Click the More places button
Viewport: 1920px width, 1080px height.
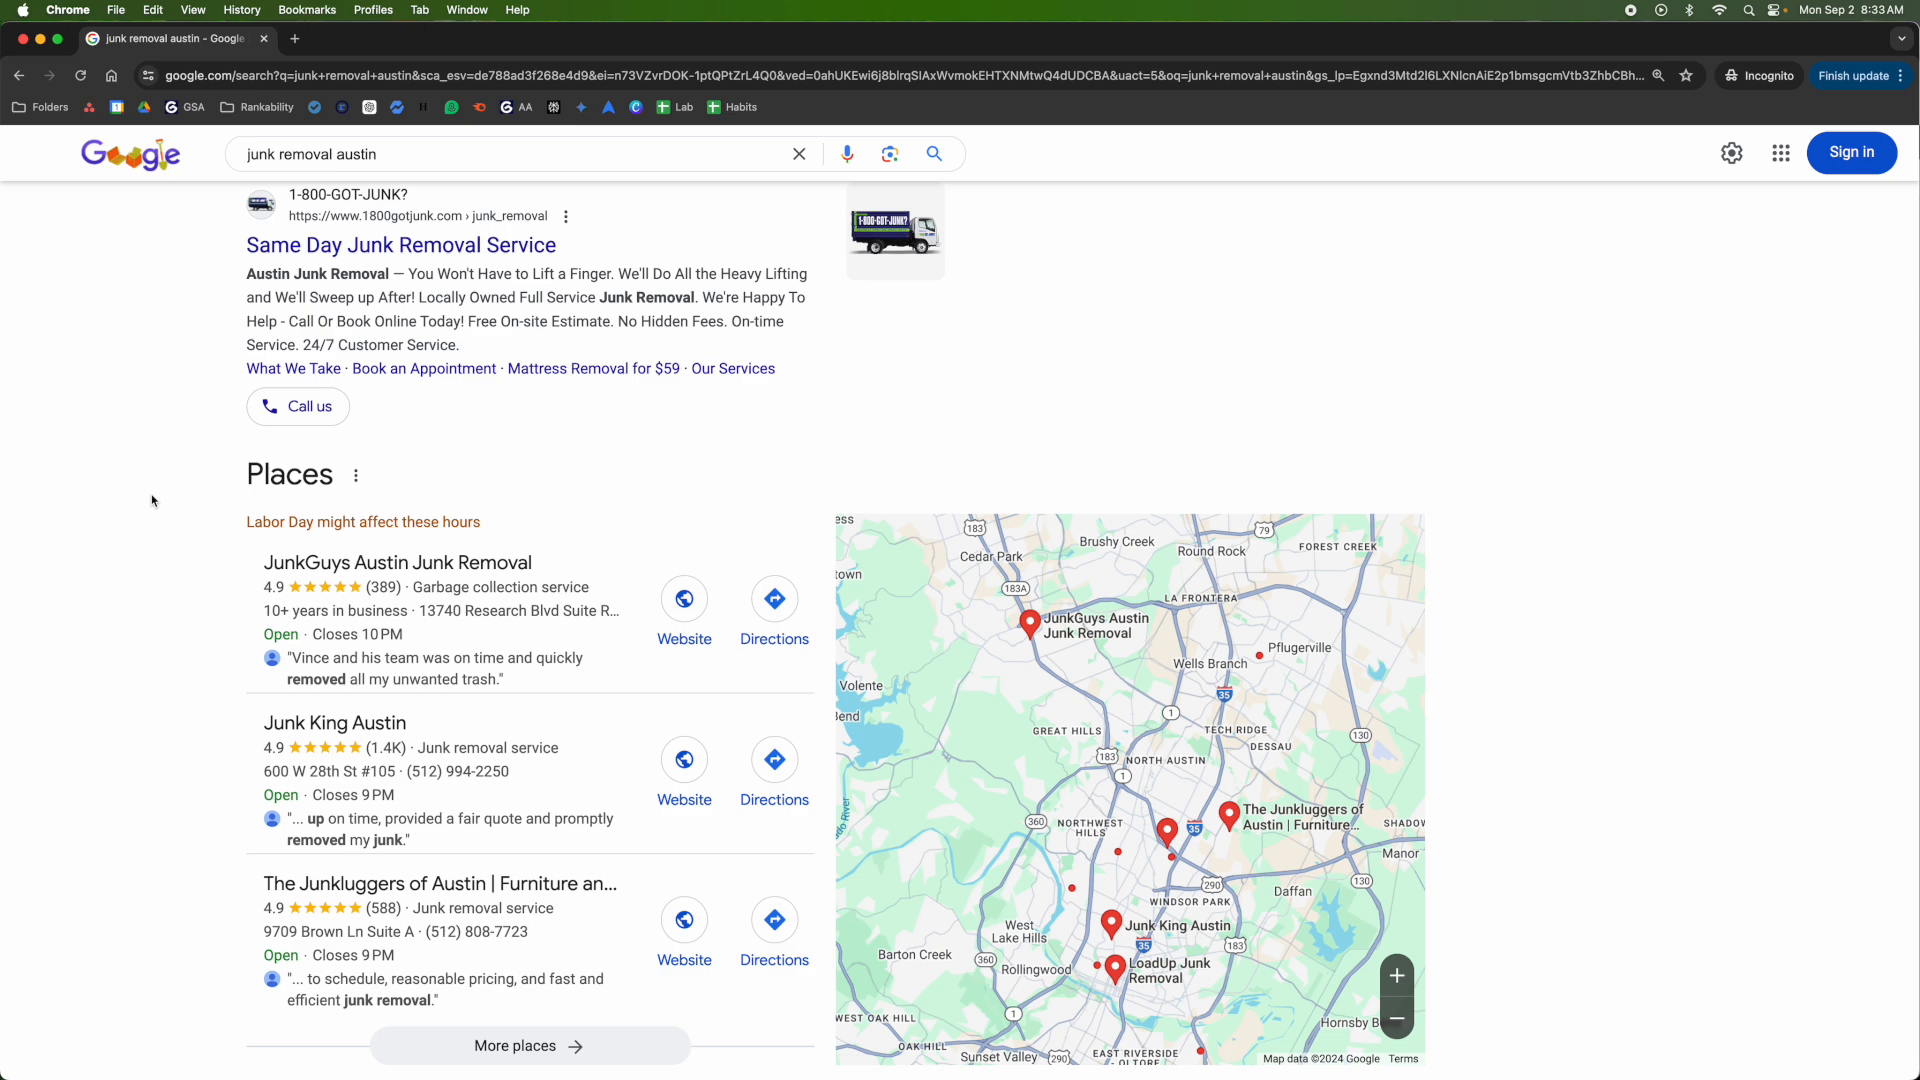coord(529,1046)
